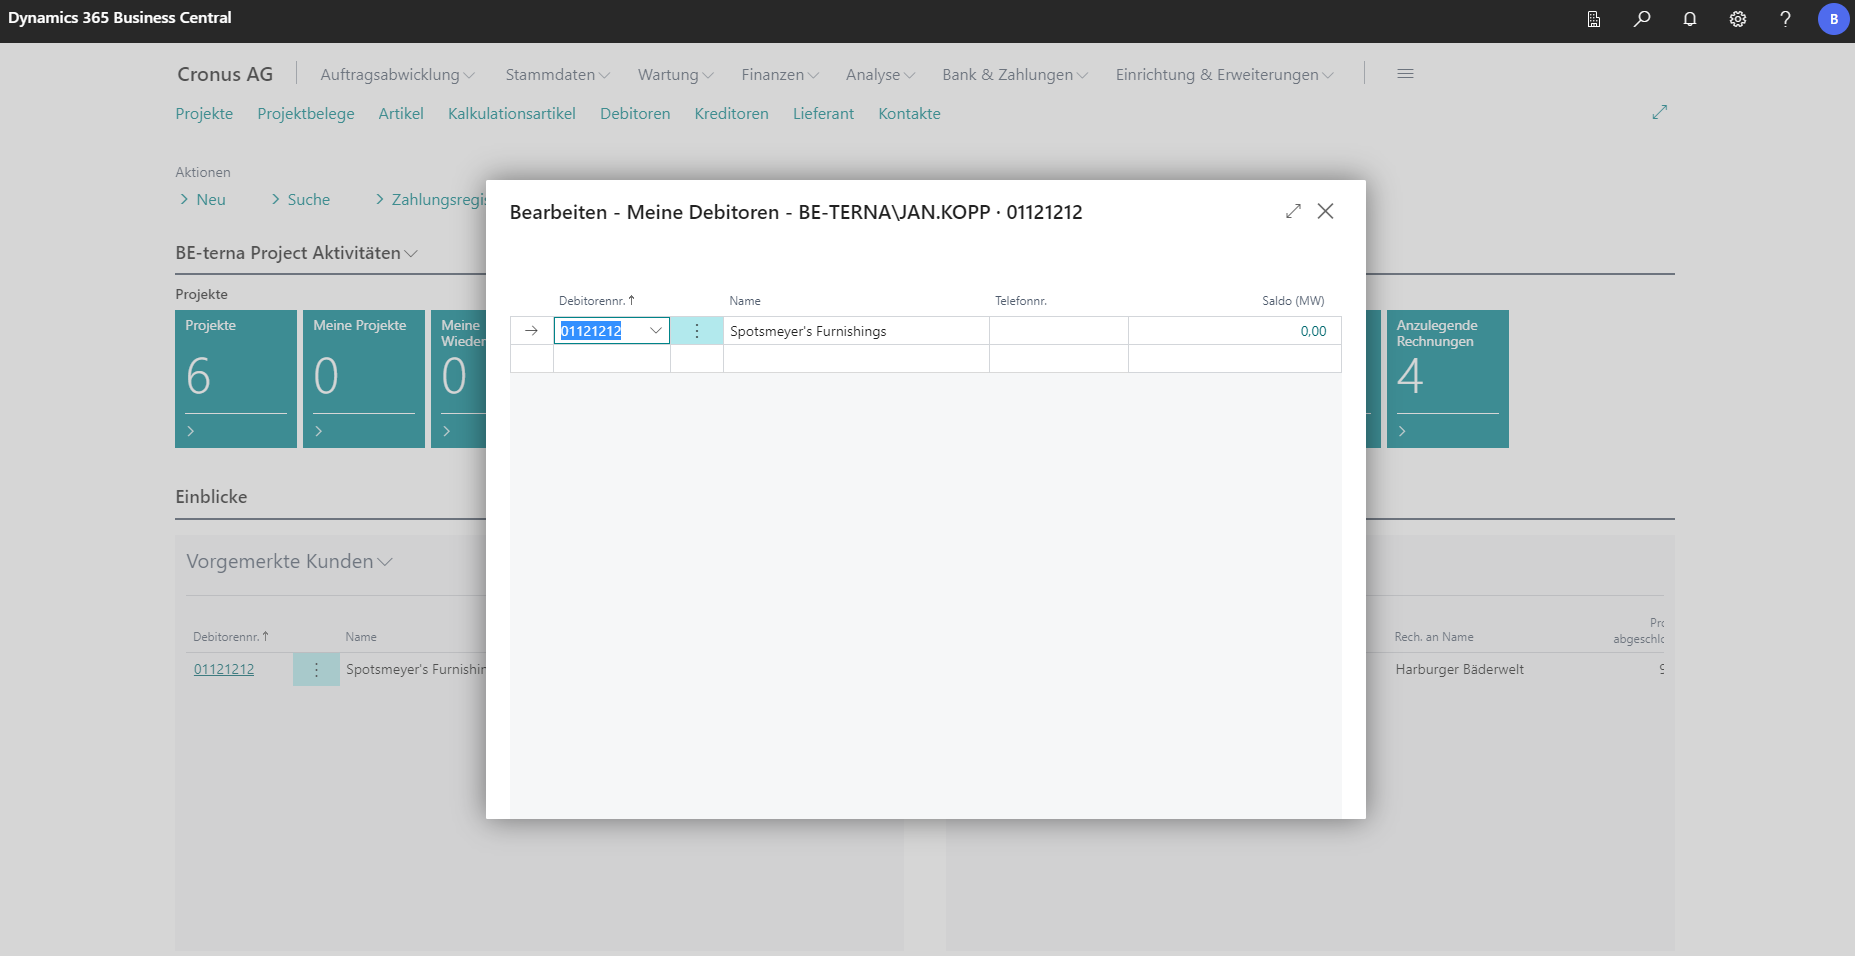Screen dimensions: 1855x956
Task: Open the notifications bell icon
Action: (x=1689, y=19)
